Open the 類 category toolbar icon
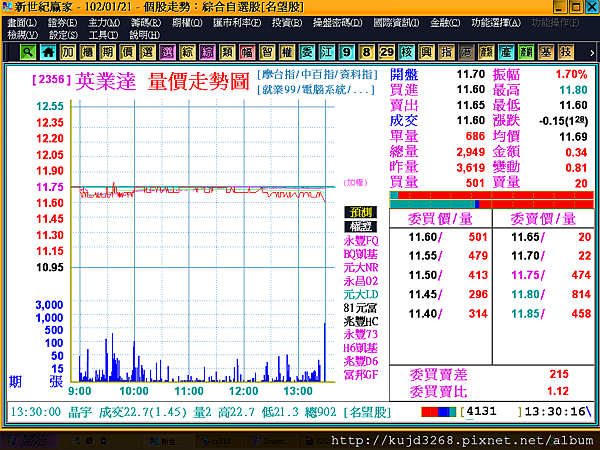The image size is (600, 450). point(227,52)
